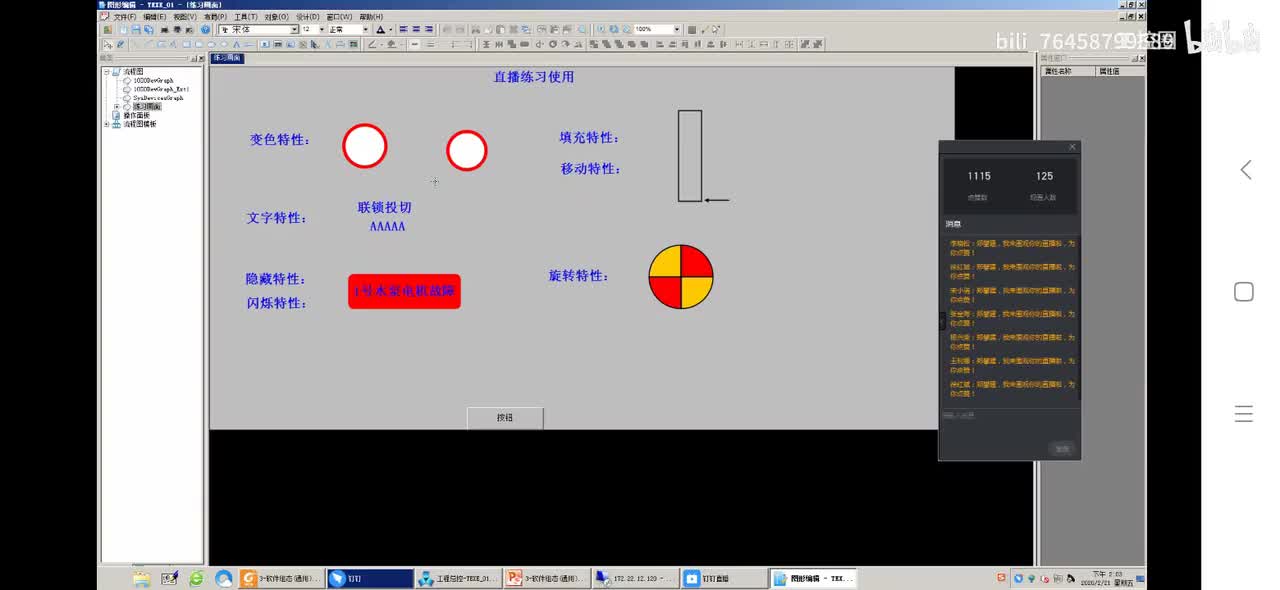Open the file explorer taskbar icon
Viewport: 1280px width, 590px height.
(141, 578)
